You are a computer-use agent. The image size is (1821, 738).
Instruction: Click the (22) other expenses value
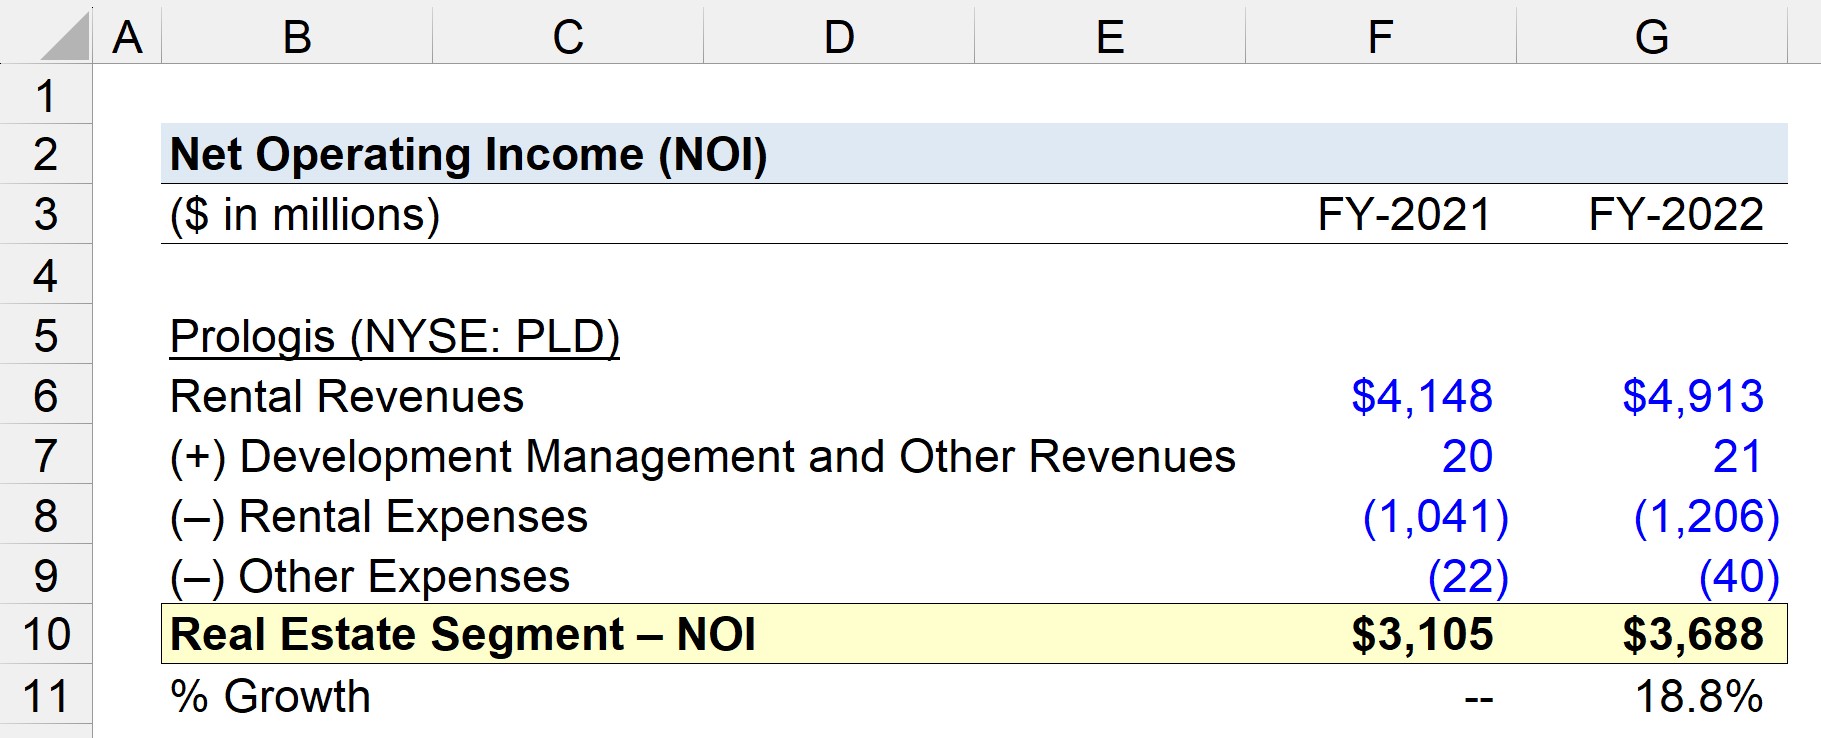tap(1468, 576)
